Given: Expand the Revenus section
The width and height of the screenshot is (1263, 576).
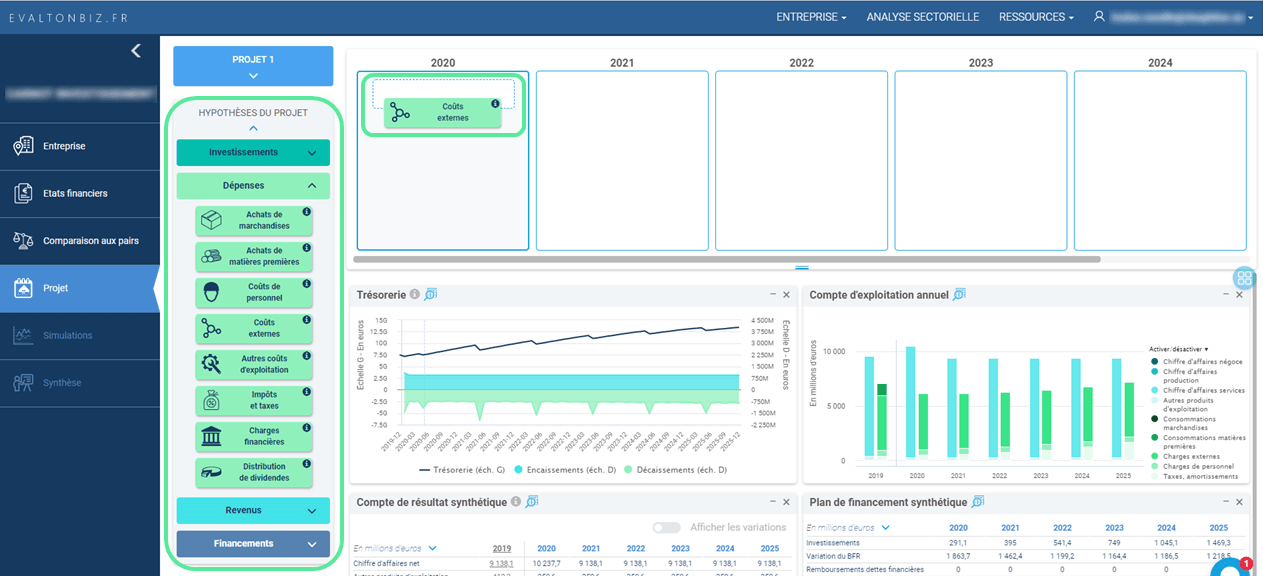Looking at the screenshot, I should 253,511.
